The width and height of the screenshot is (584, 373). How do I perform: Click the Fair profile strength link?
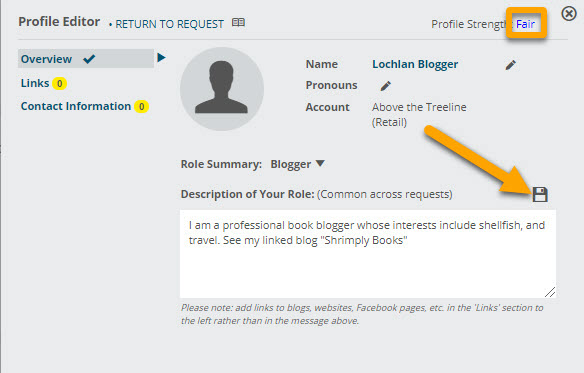coord(525,24)
